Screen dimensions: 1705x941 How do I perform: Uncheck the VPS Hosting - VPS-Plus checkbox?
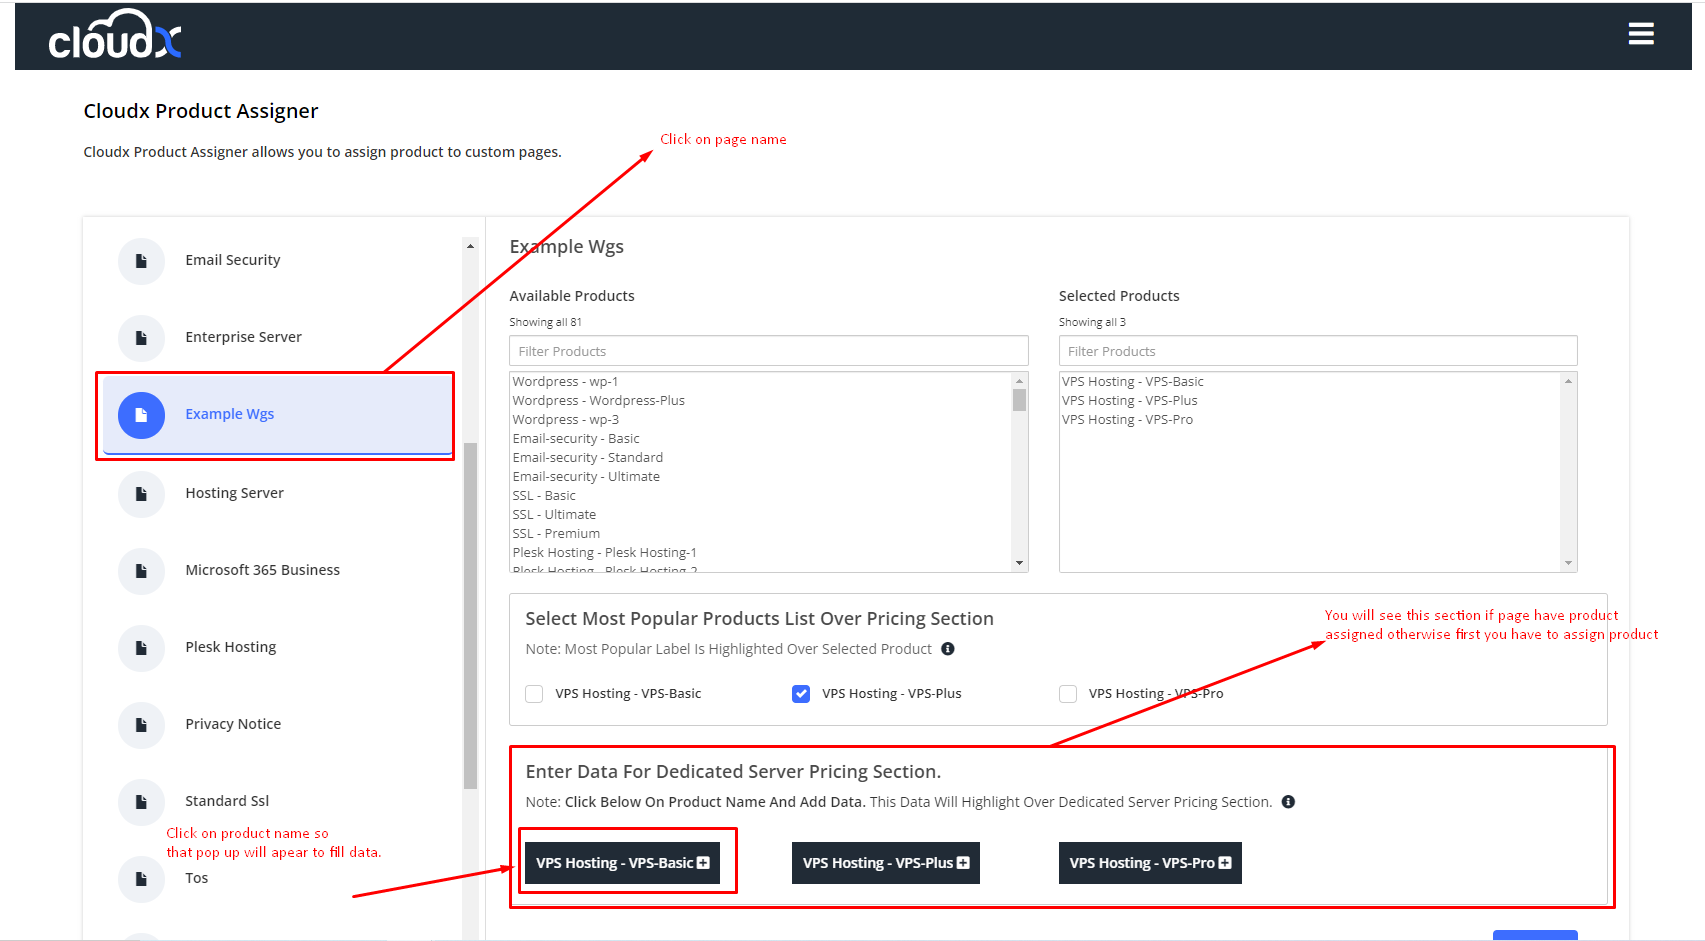(x=801, y=694)
